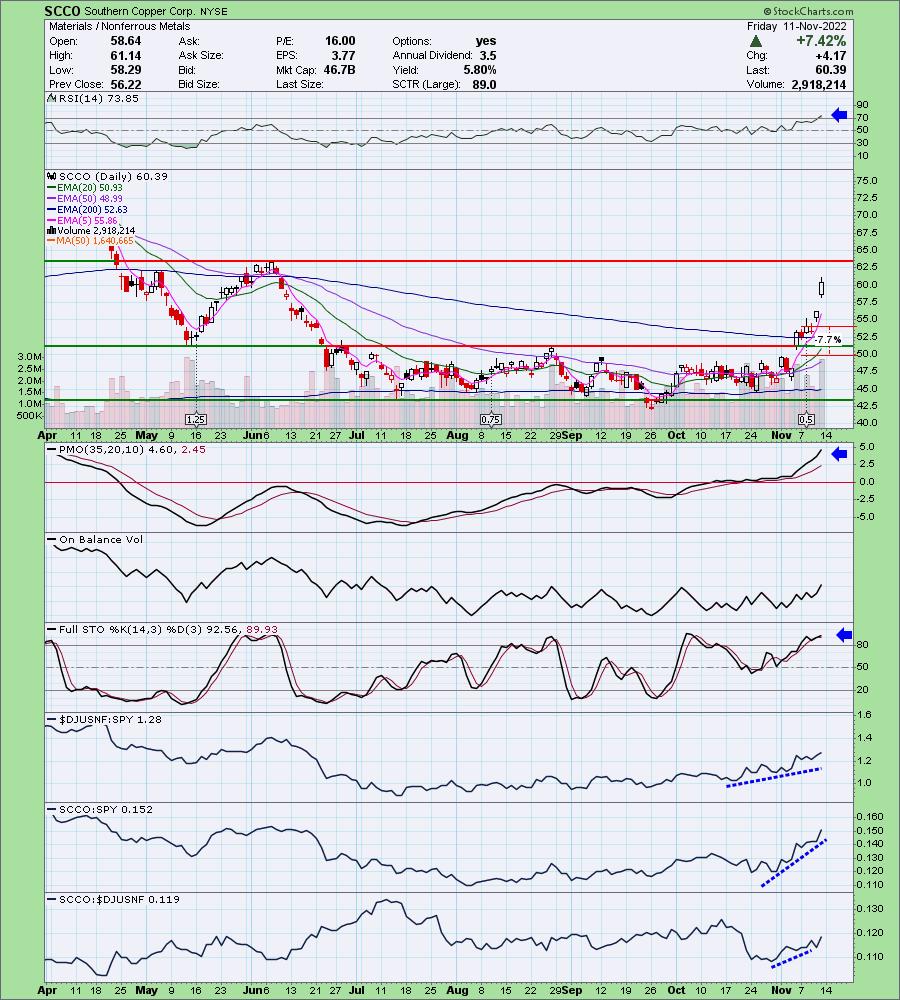Click the small volume bars legend icon
The height and width of the screenshot is (1000, 900).
click(x=51, y=231)
